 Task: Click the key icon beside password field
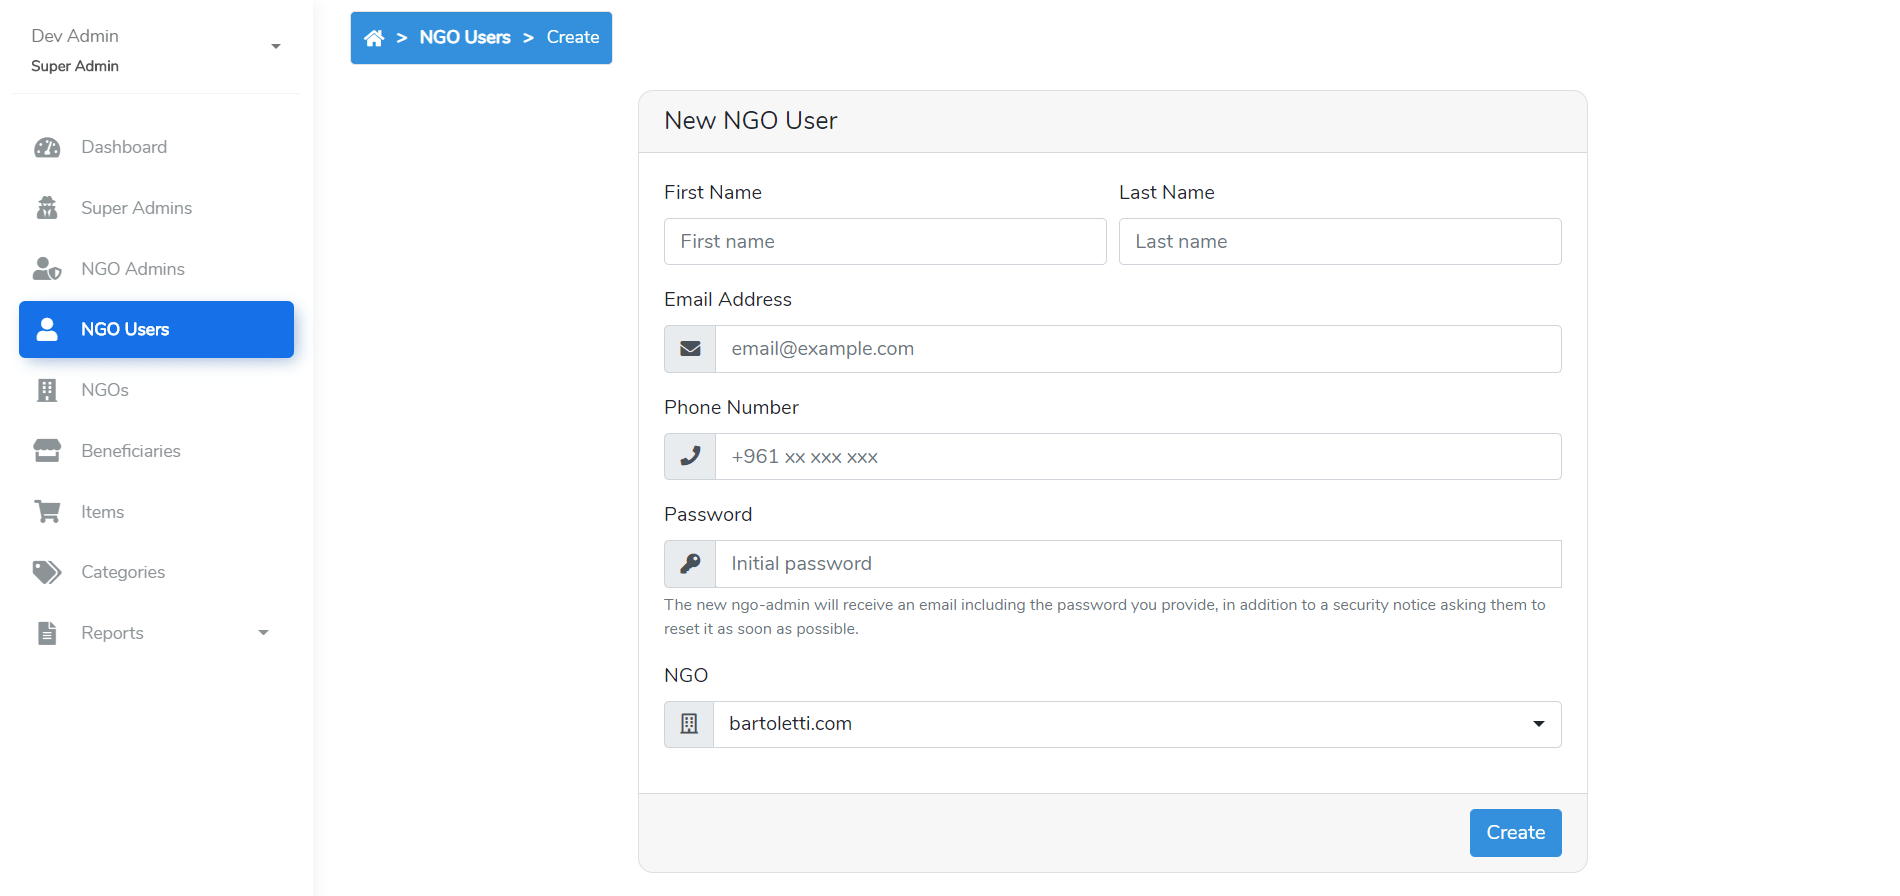(x=690, y=564)
